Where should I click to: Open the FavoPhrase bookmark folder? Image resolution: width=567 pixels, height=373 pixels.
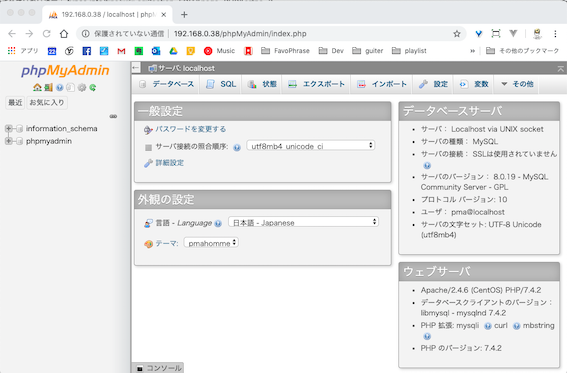pyautogui.click(x=285, y=51)
